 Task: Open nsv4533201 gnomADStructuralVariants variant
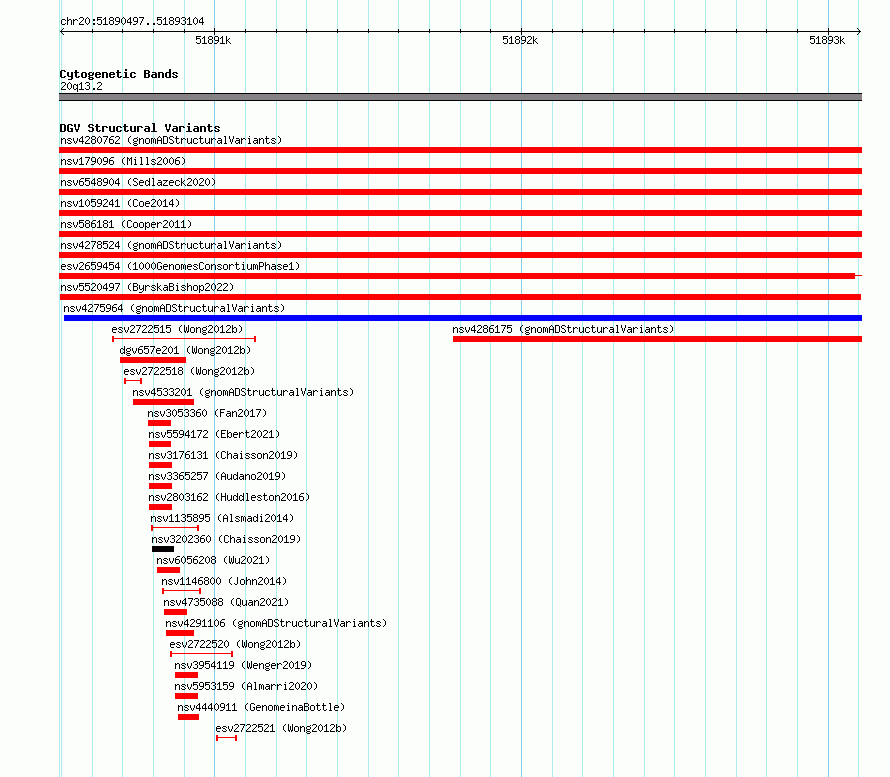coord(243,392)
